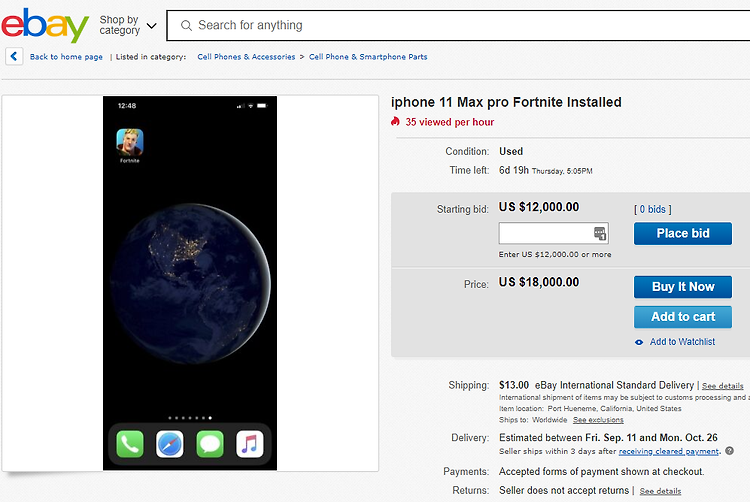750x502 pixels.
Task: Open the Cell Phones & Accessories category
Action: (x=246, y=56)
